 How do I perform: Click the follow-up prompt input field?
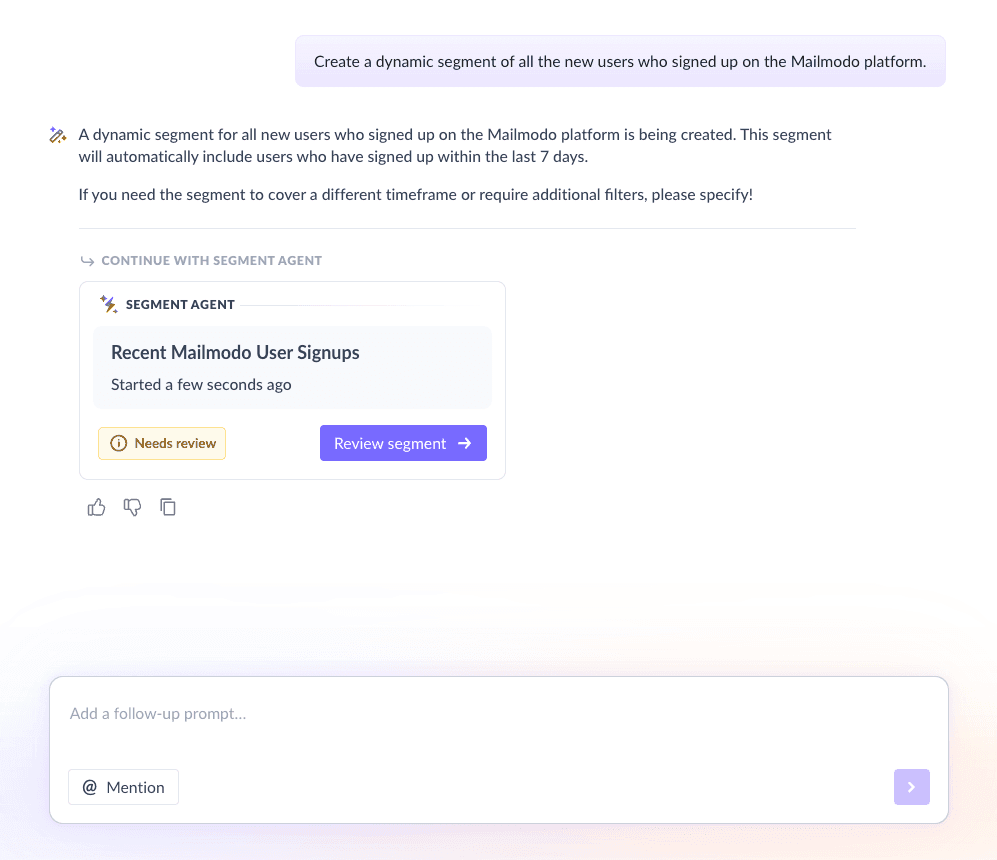click(x=400, y=713)
